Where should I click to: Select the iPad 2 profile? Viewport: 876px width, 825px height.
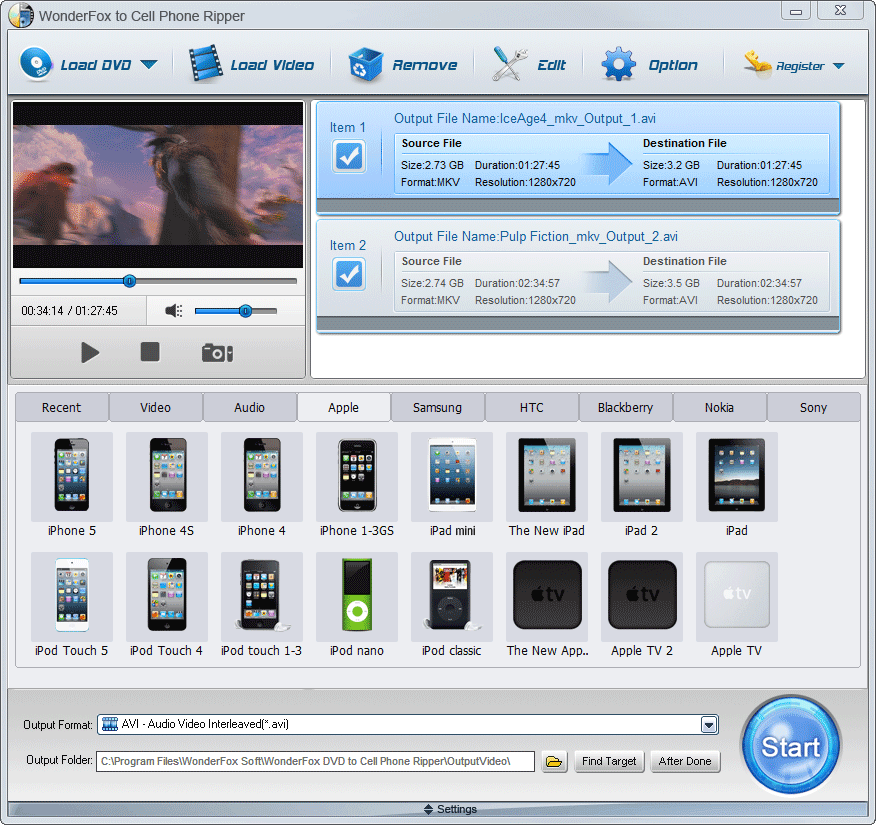(642, 485)
